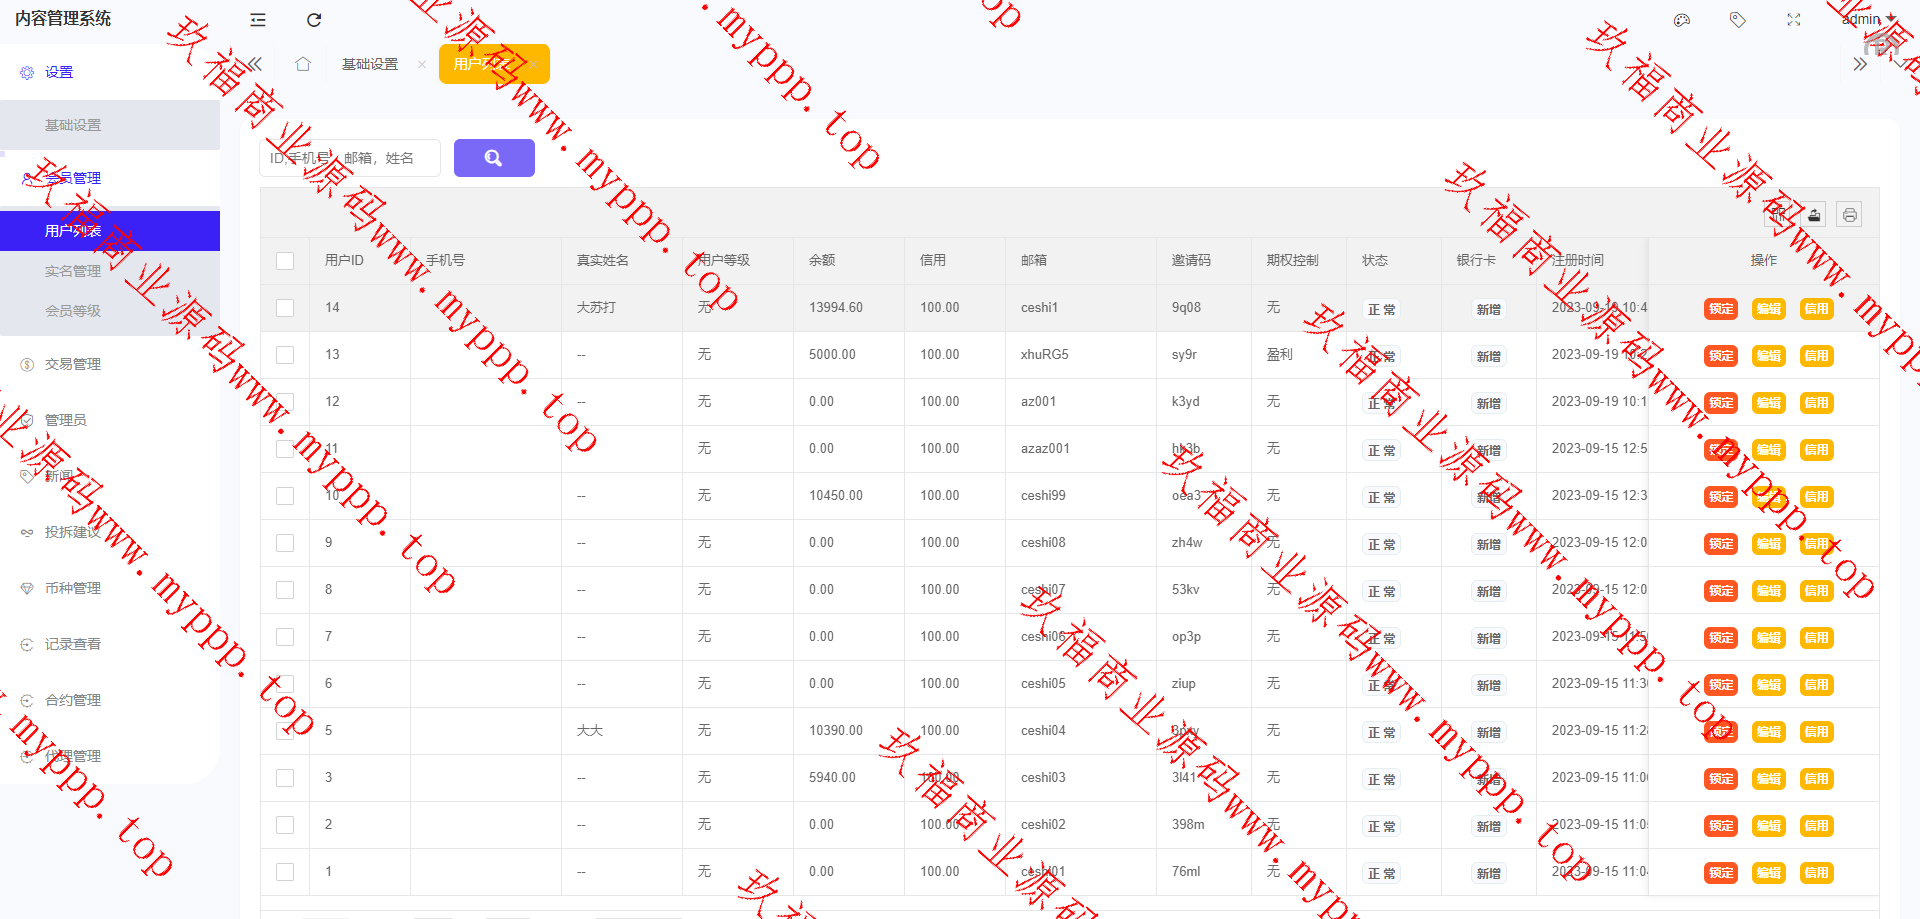Open 会员等级 in the sidebar submenu

point(73,311)
